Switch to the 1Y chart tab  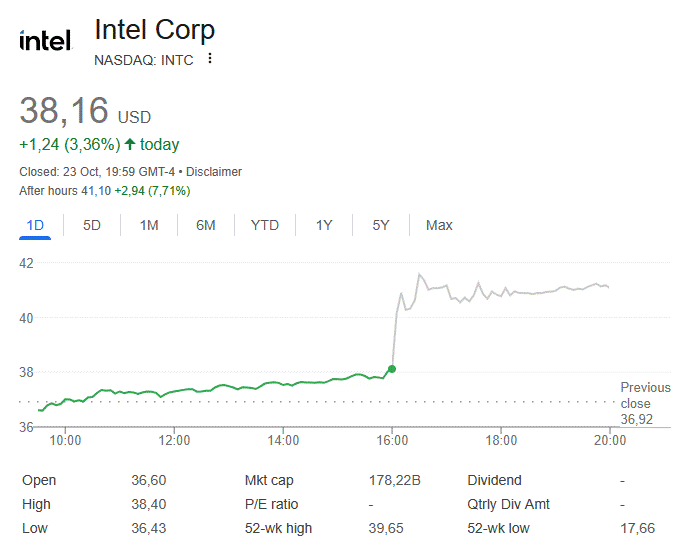click(324, 225)
